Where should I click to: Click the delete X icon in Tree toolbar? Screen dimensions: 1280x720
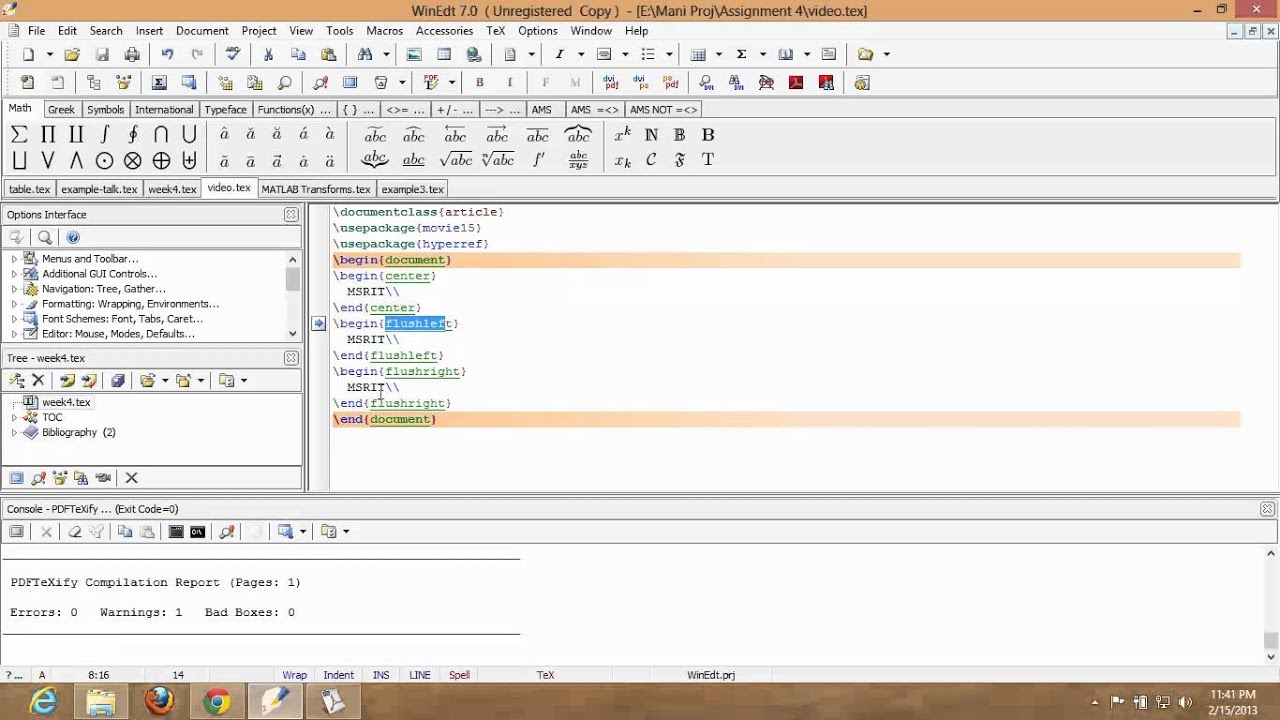pos(39,381)
